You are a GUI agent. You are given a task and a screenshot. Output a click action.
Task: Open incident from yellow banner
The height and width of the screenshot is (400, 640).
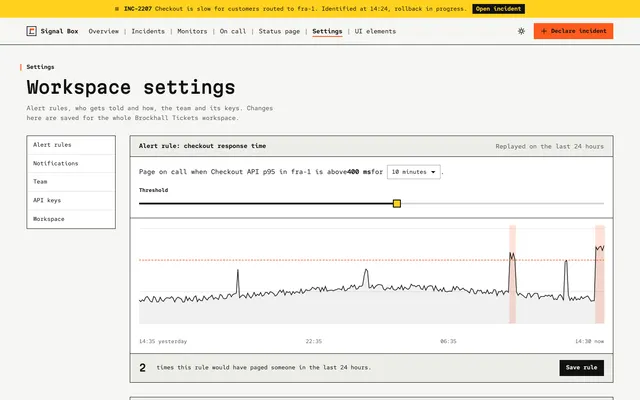click(x=498, y=9)
